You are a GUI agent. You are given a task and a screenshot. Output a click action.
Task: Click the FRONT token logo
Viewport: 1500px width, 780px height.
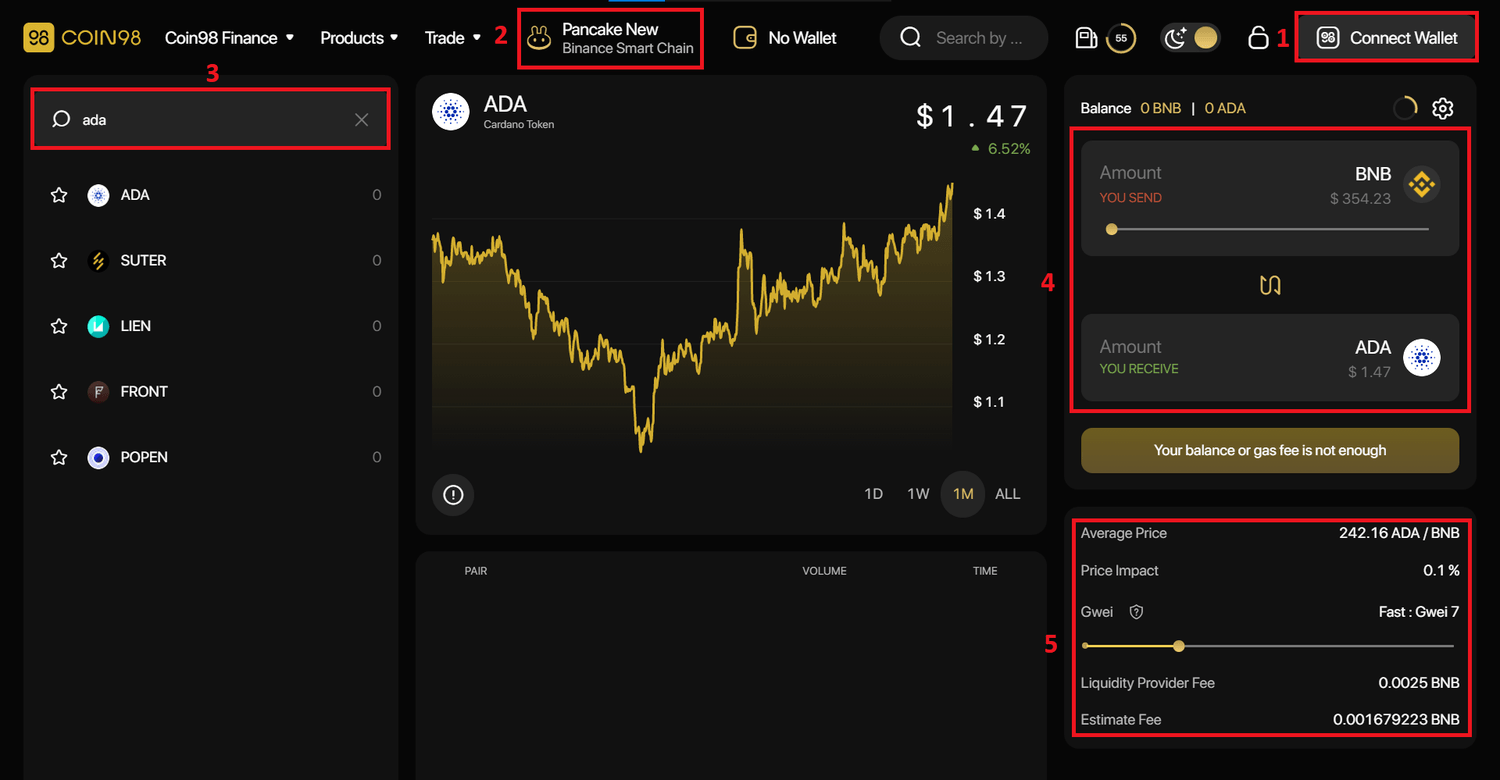(98, 392)
